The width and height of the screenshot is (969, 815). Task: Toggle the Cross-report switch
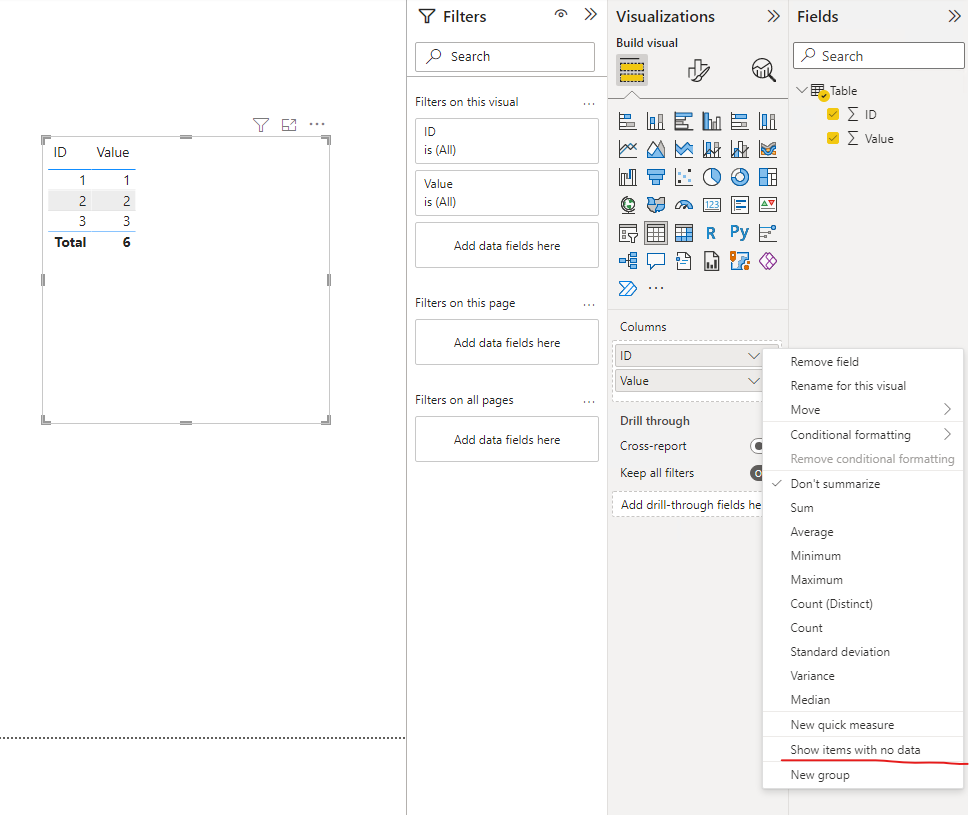coord(757,446)
